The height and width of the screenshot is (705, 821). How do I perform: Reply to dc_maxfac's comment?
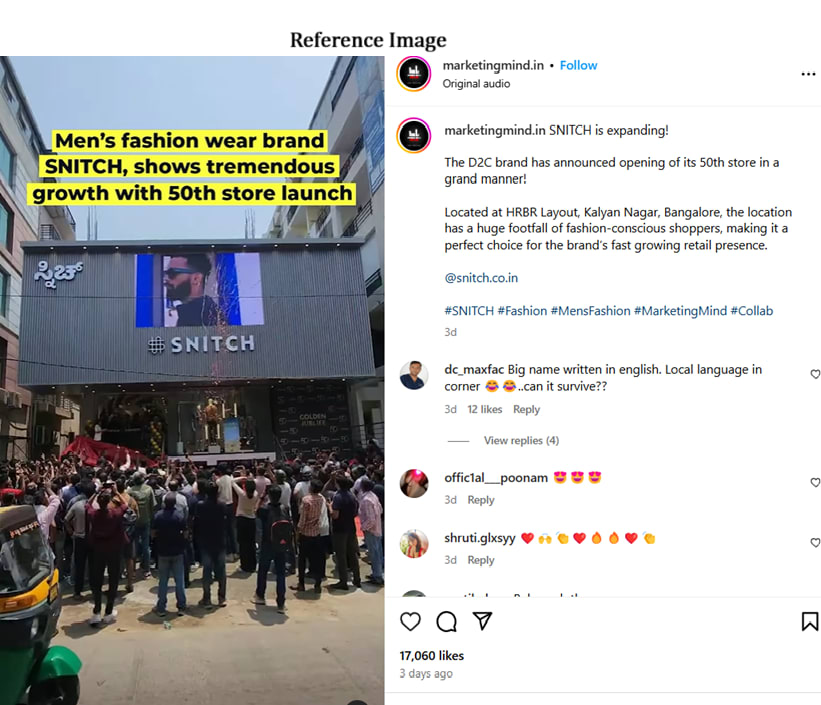tap(526, 410)
